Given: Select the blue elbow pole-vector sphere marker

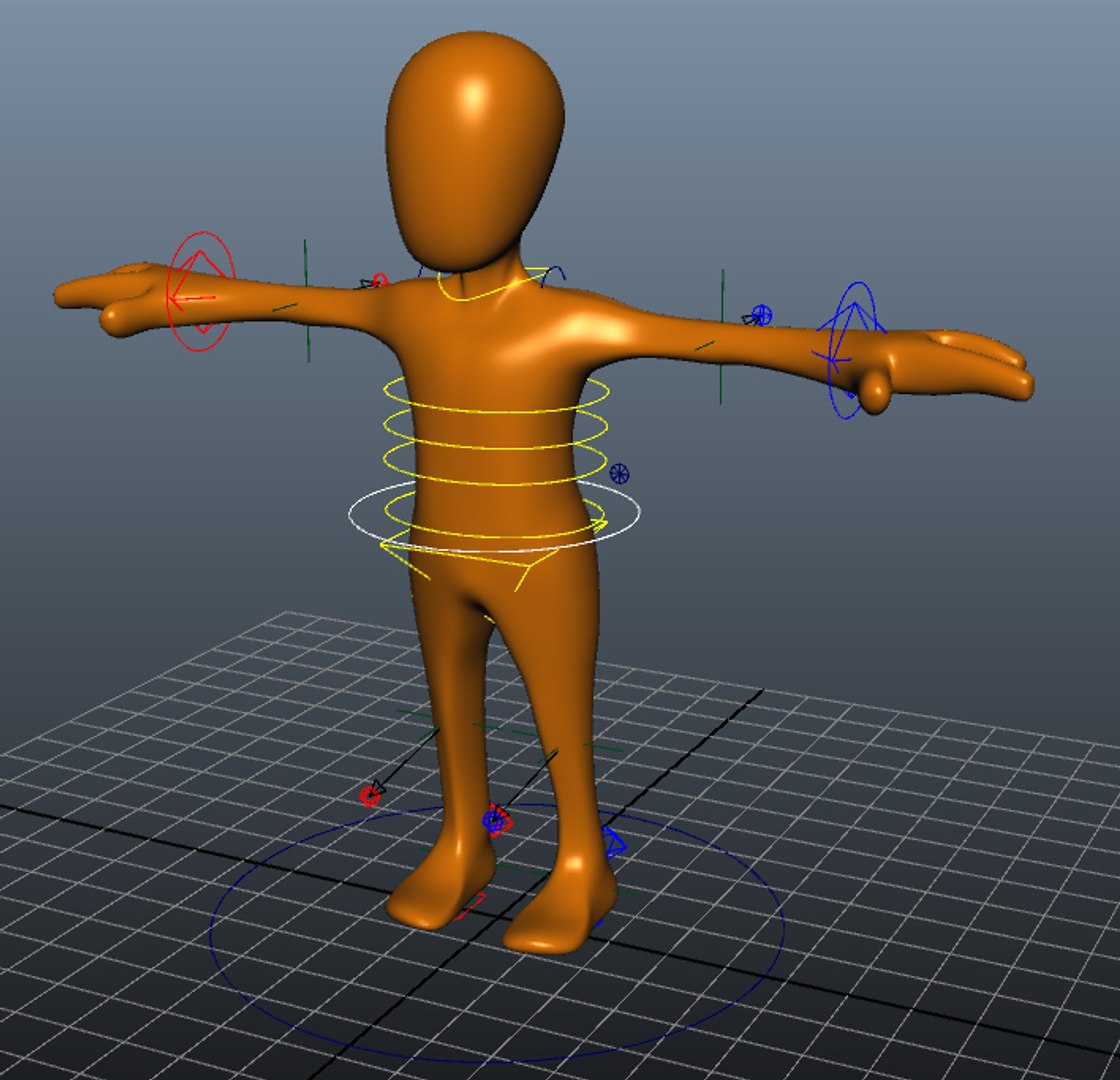Looking at the screenshot, I should [x=761, y=315].
